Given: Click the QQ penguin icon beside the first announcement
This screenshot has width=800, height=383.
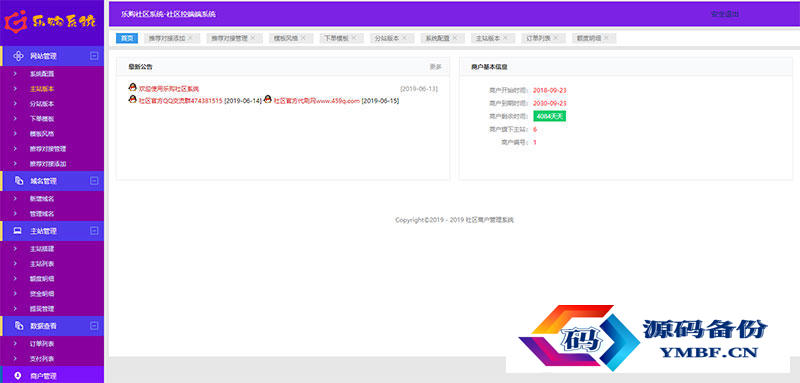Looking at the screenshot, I should (133, 88).
